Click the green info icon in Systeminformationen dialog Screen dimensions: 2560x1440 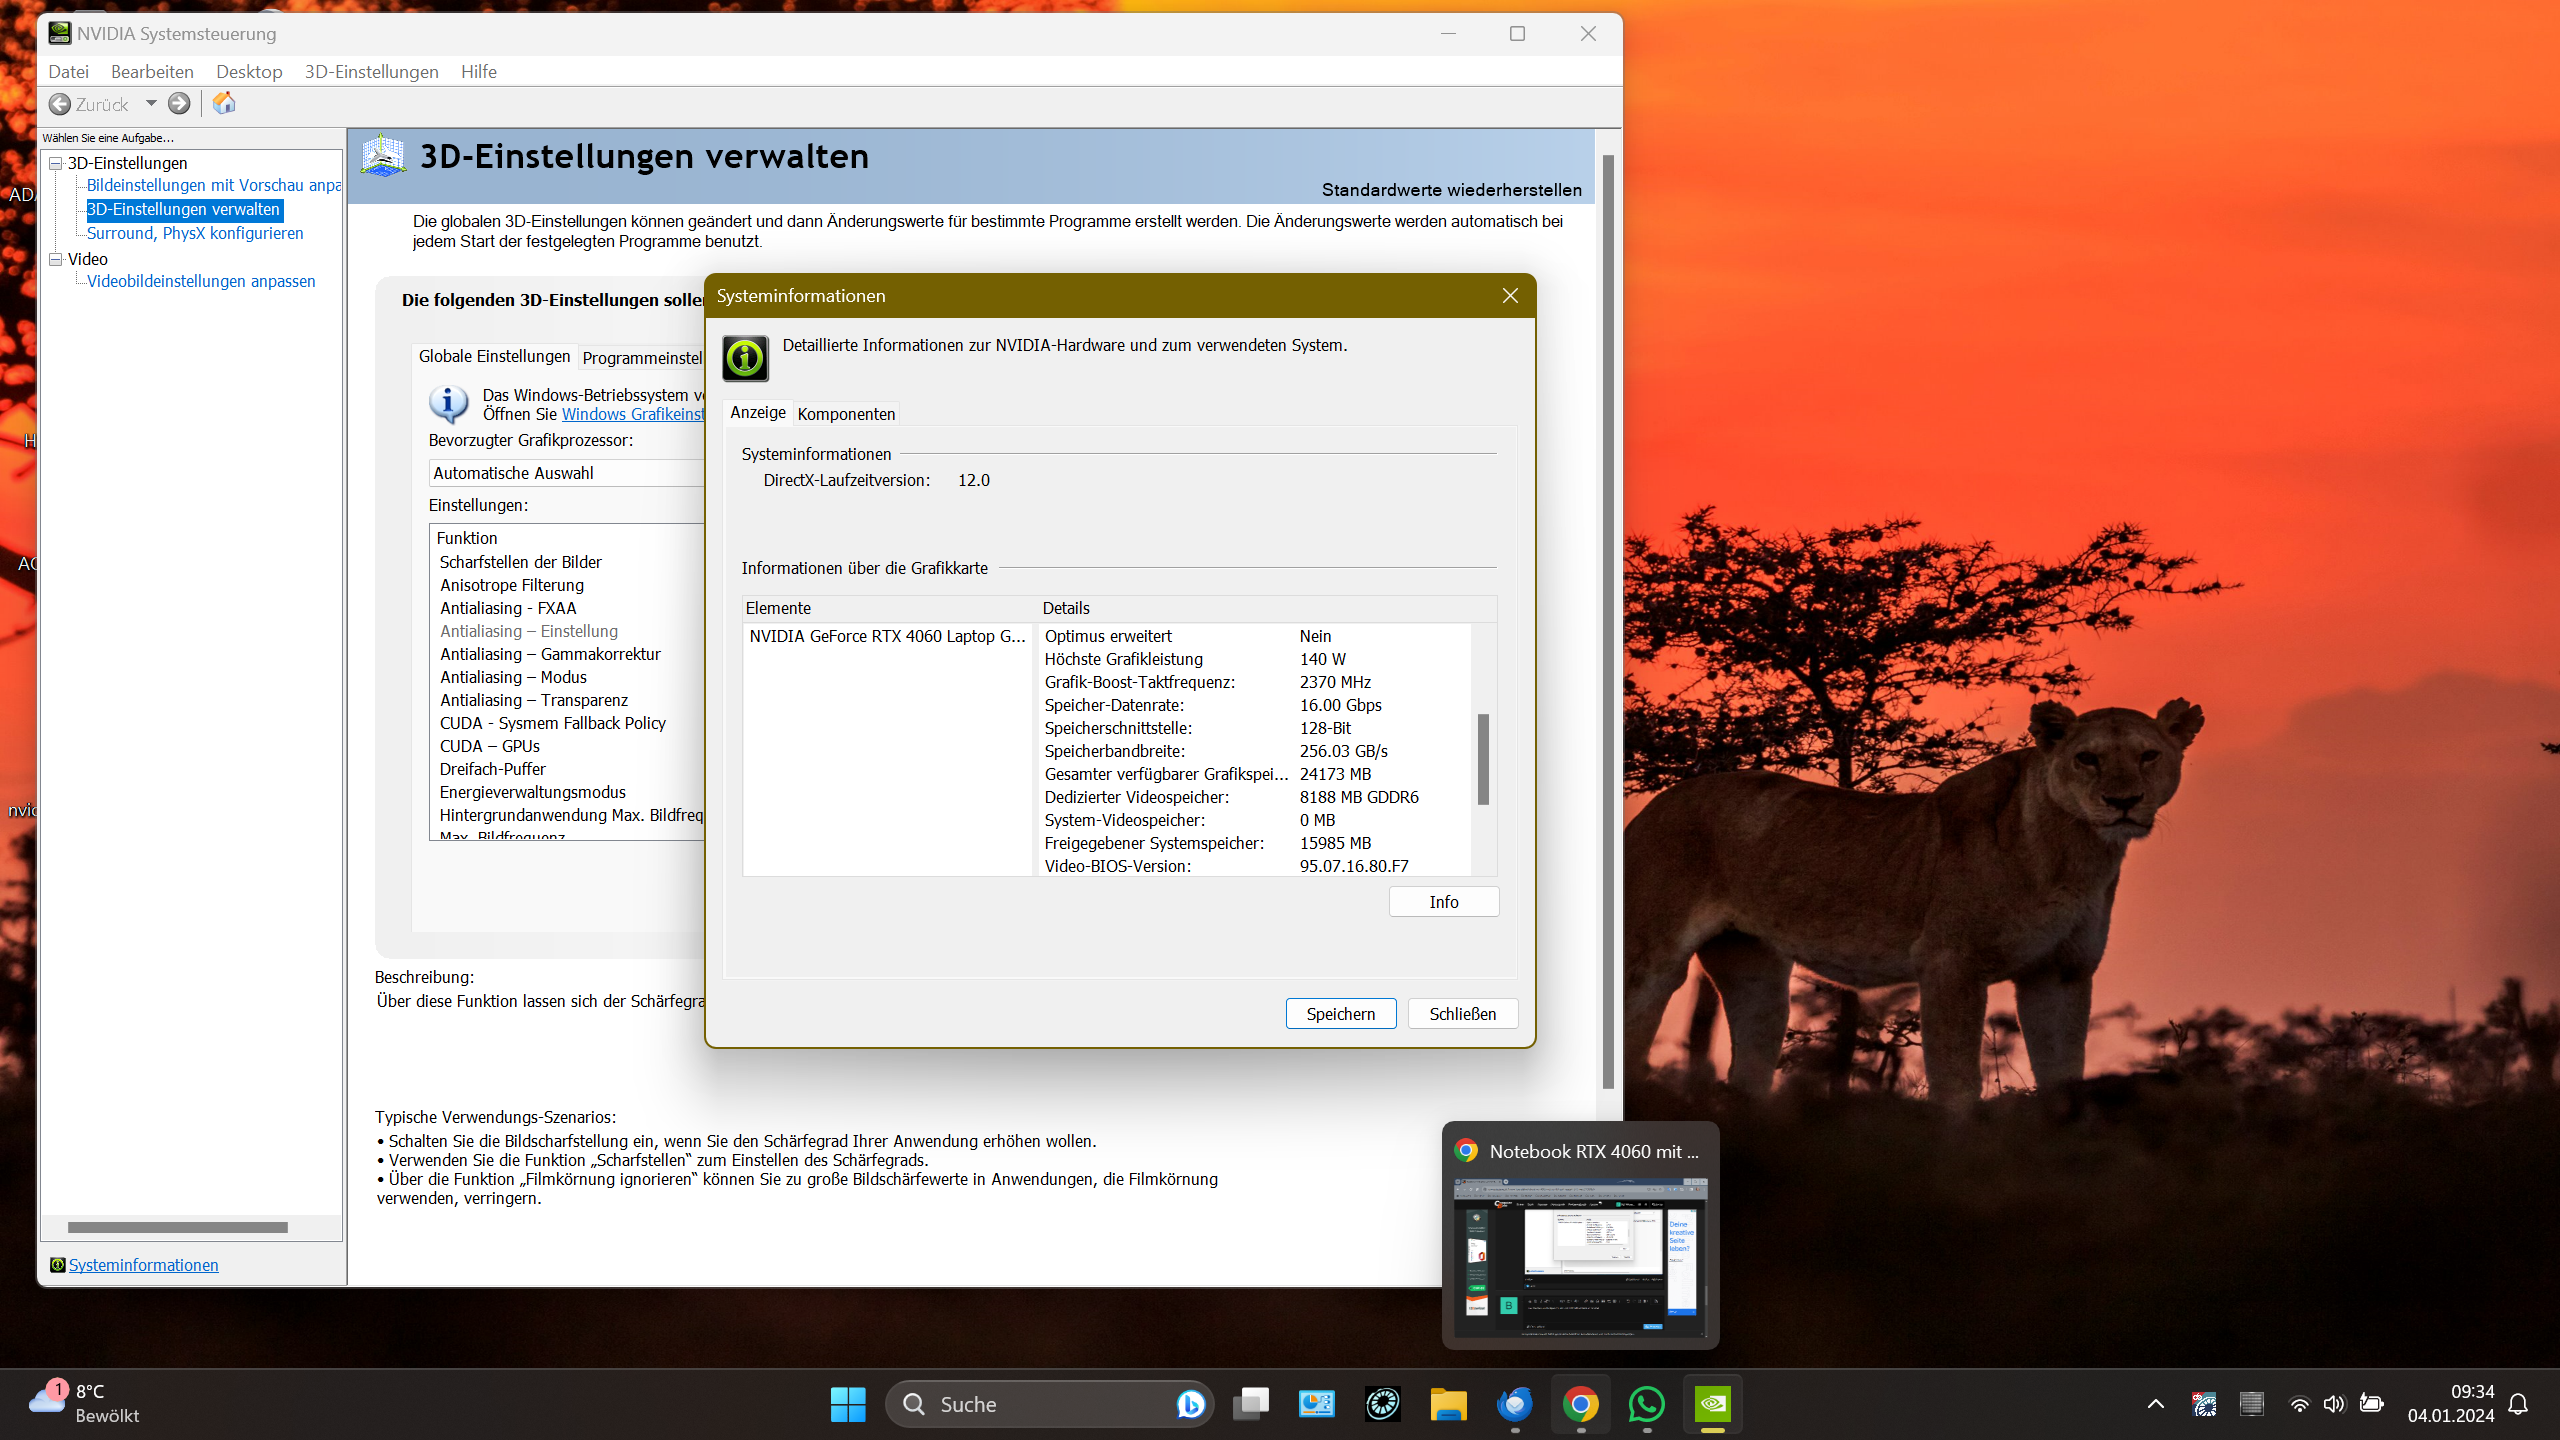coord(746,358)
